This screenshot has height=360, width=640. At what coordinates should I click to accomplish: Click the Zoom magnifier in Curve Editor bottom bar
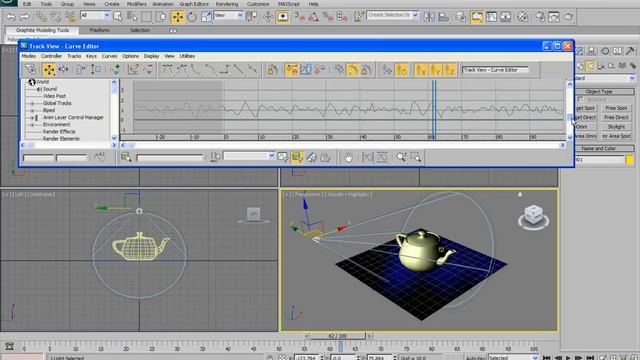[401, 157]
